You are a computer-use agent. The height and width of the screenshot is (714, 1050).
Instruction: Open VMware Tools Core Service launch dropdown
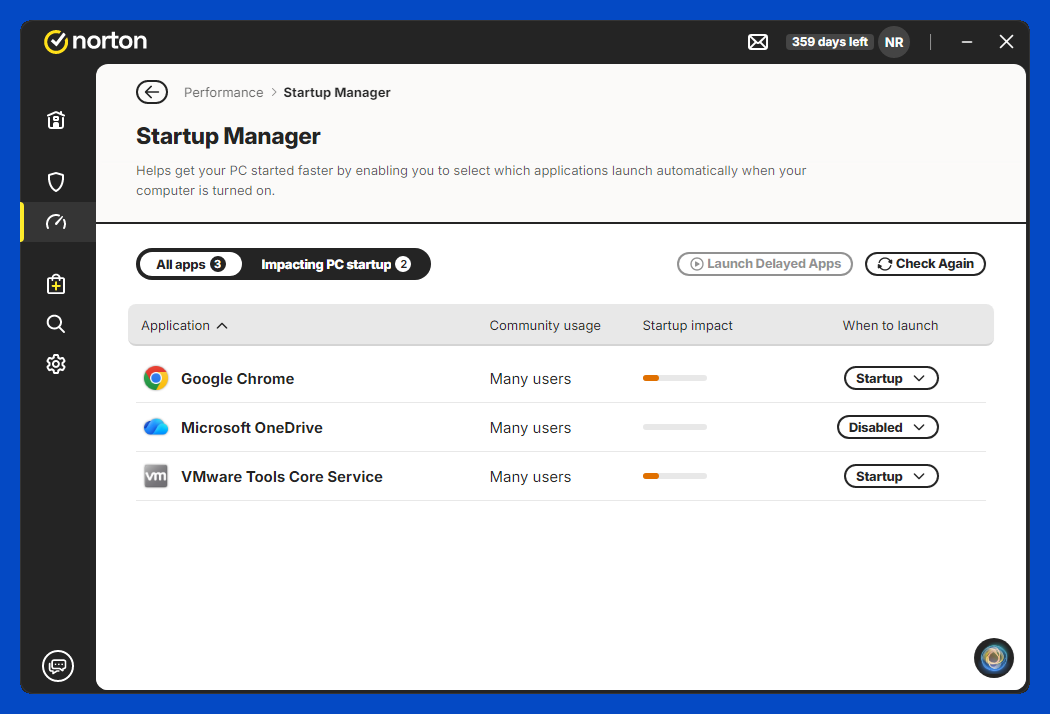(891, 476)
